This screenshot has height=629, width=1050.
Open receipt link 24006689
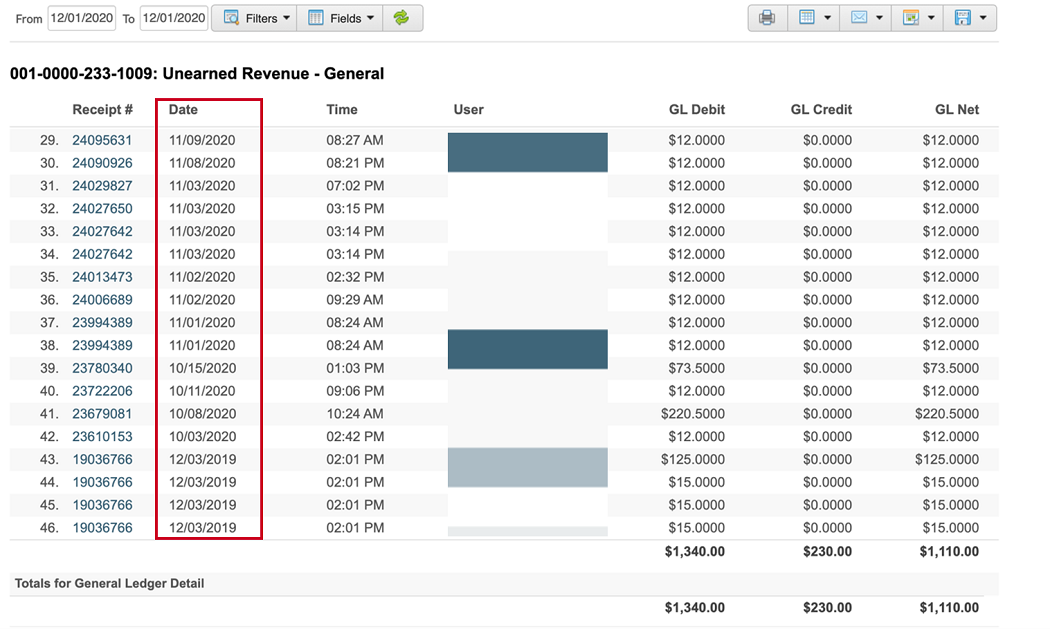click(102, 299)
